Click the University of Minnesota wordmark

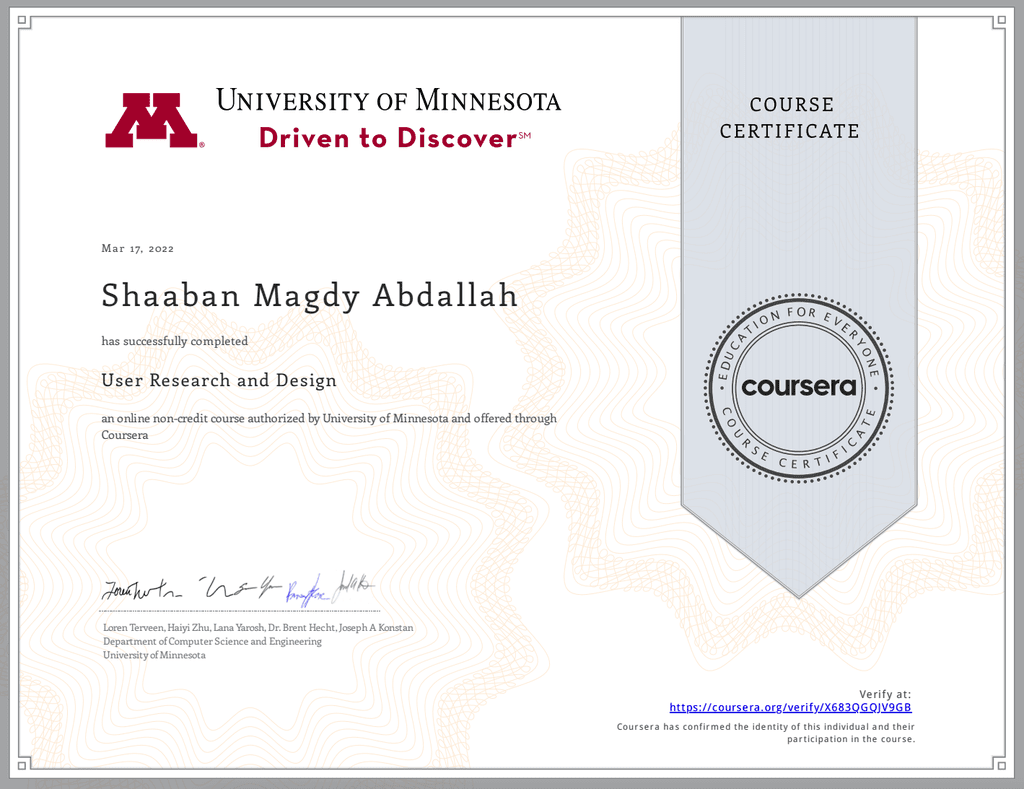coord(389,101)
